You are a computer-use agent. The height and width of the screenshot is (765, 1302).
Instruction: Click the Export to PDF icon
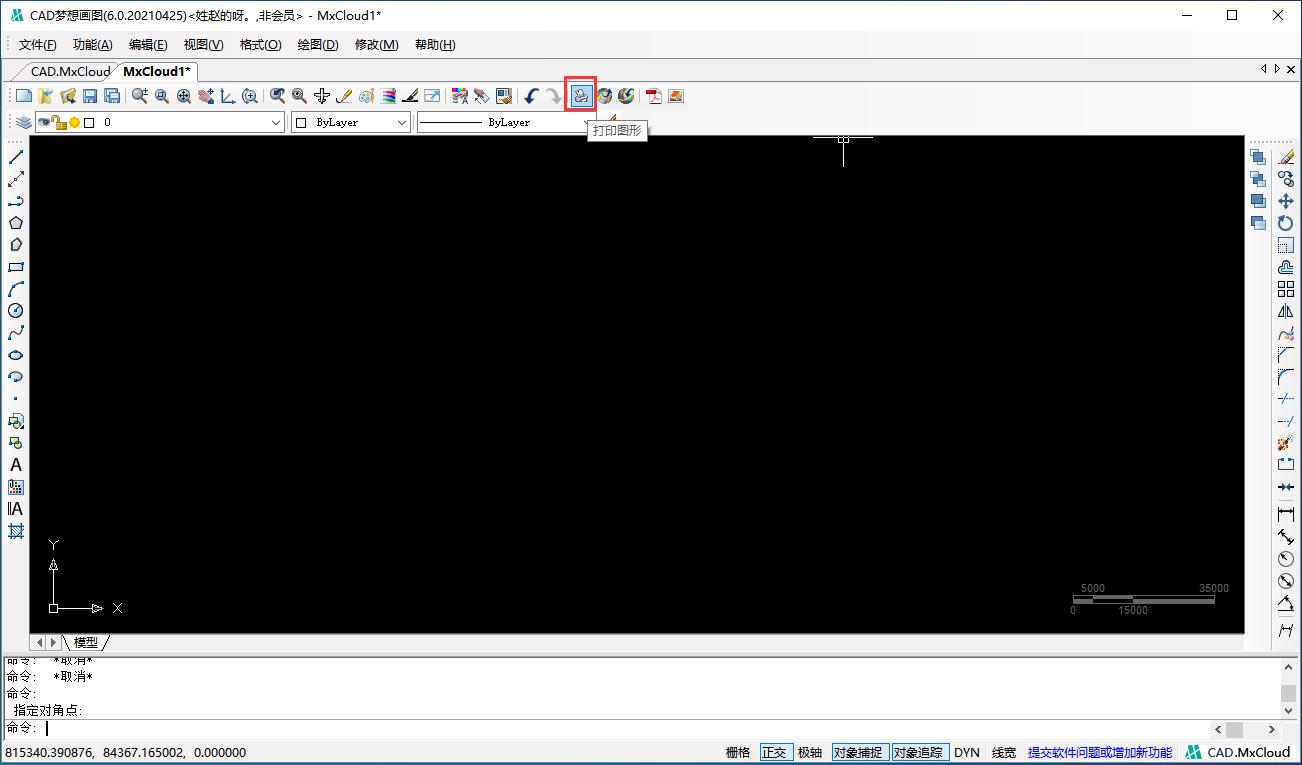[654, 96]
